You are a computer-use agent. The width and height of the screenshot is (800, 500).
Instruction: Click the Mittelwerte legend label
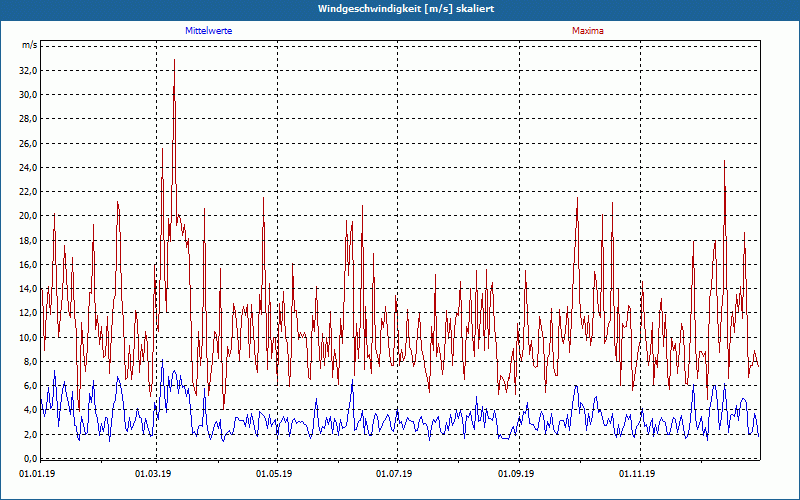[x=209, y=31]
